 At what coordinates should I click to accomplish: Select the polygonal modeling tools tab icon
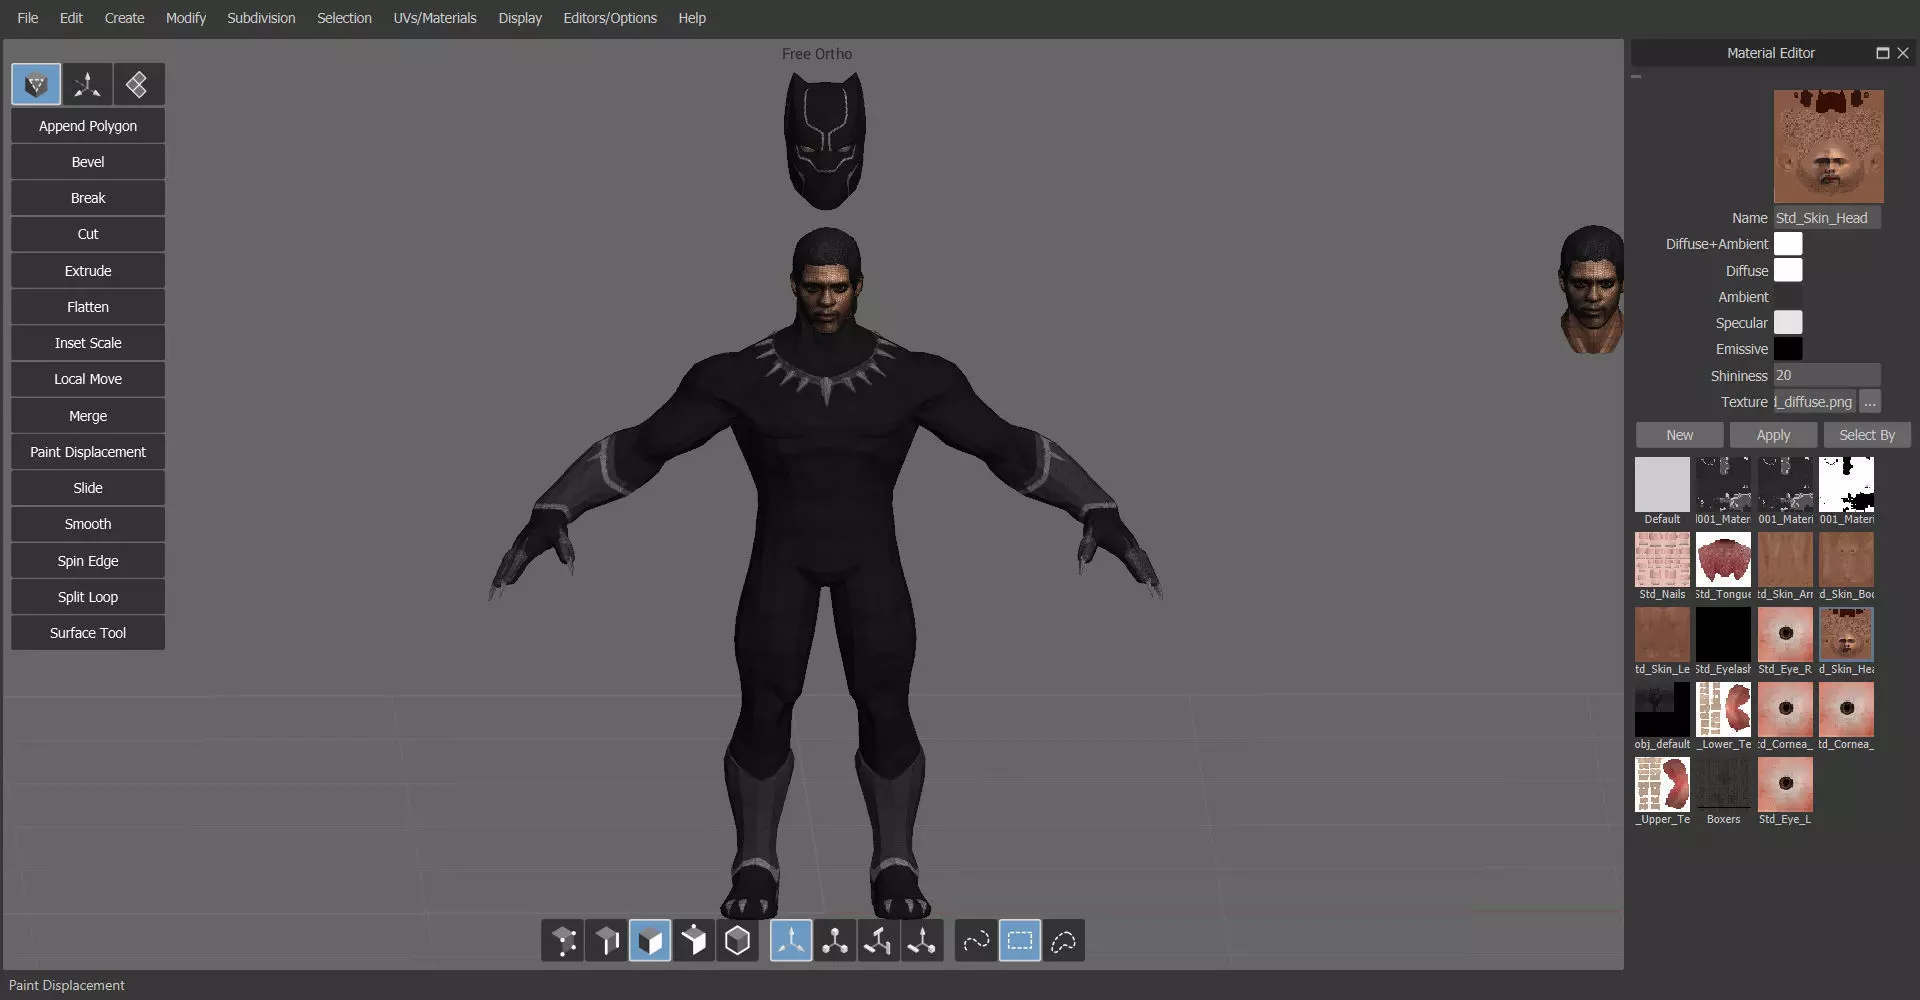36,85
